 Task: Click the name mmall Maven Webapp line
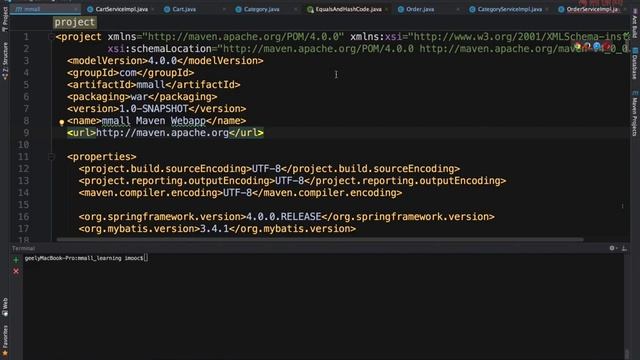[157, 121]
